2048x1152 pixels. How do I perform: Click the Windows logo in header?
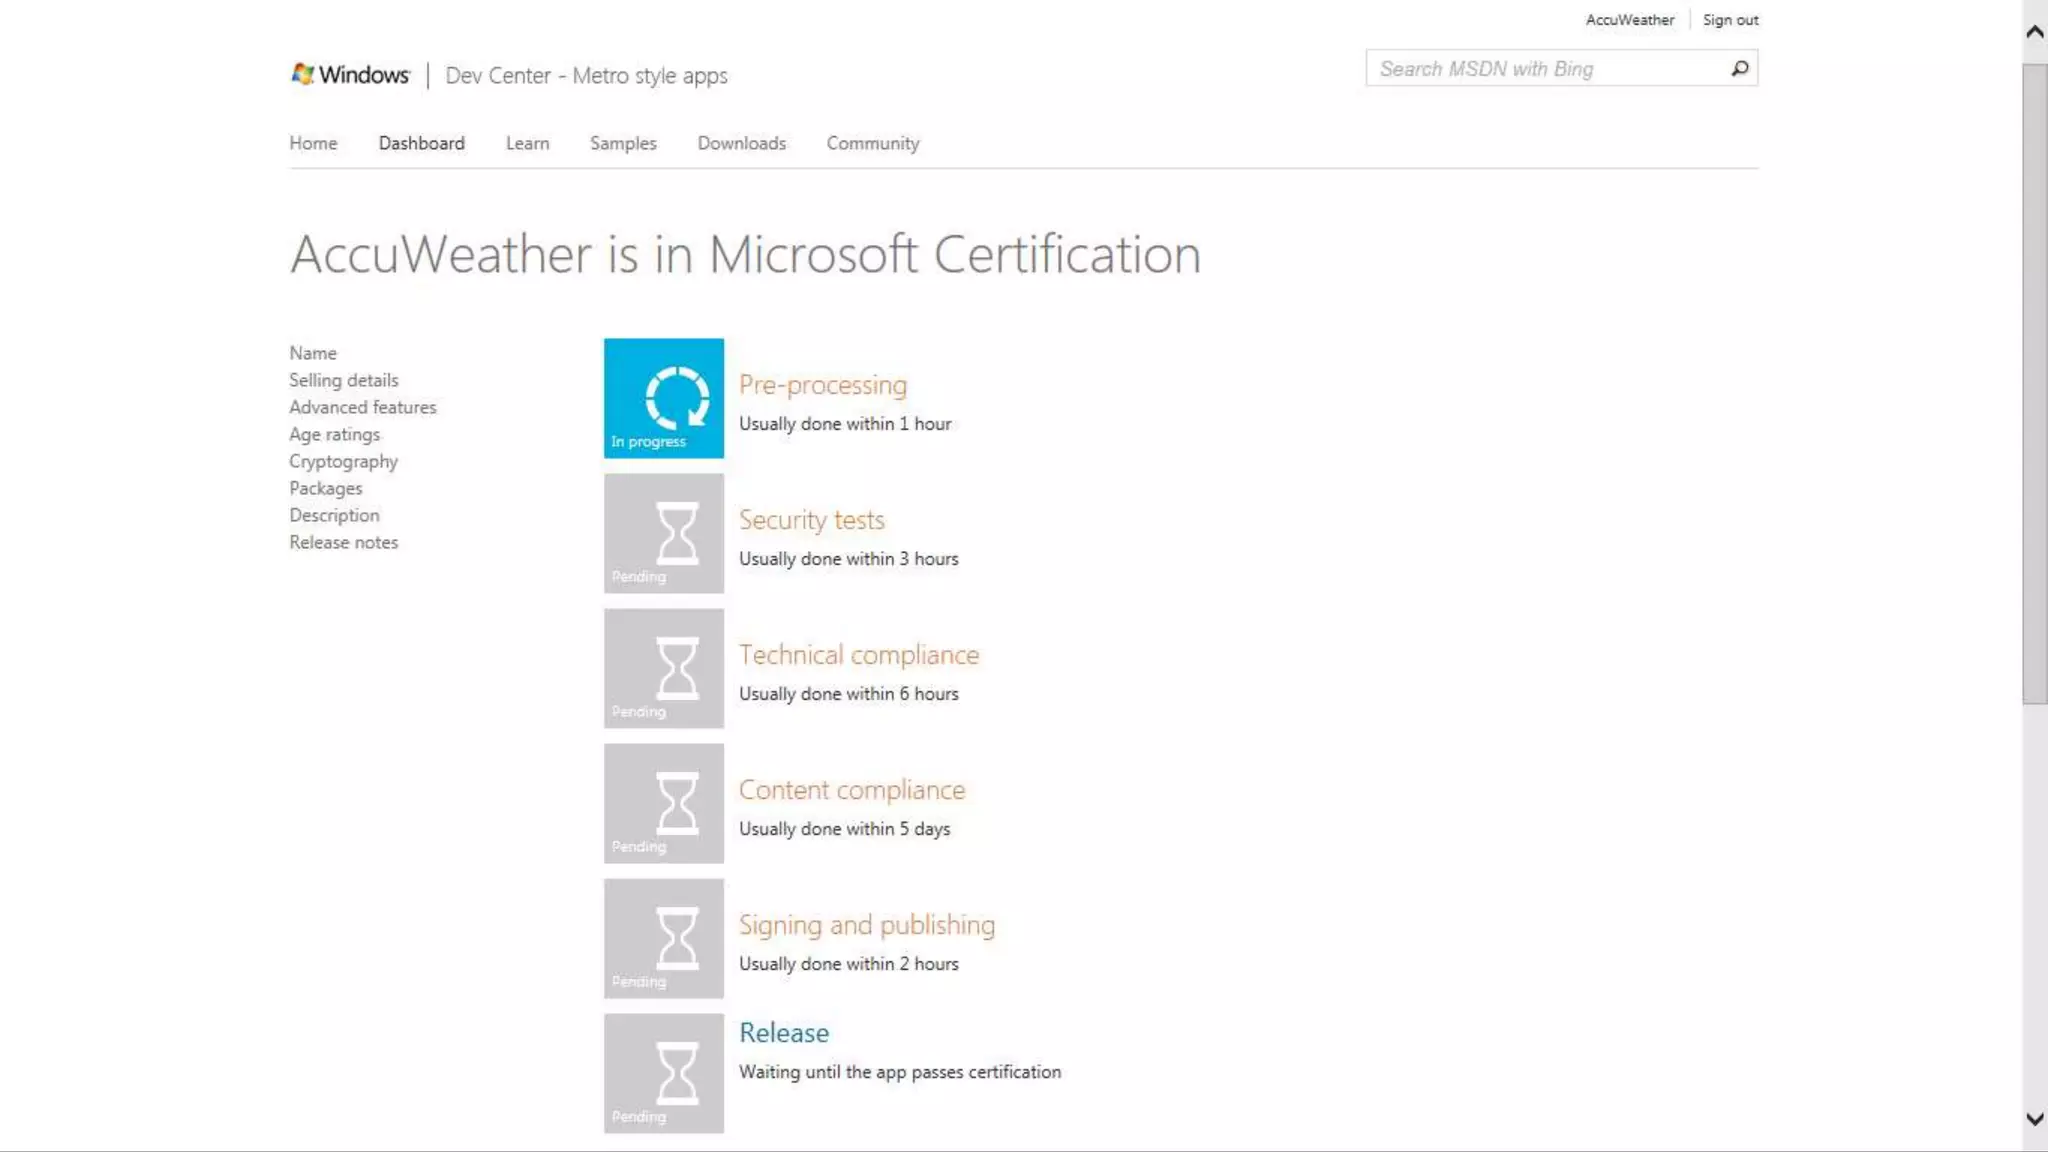point(350,75)
